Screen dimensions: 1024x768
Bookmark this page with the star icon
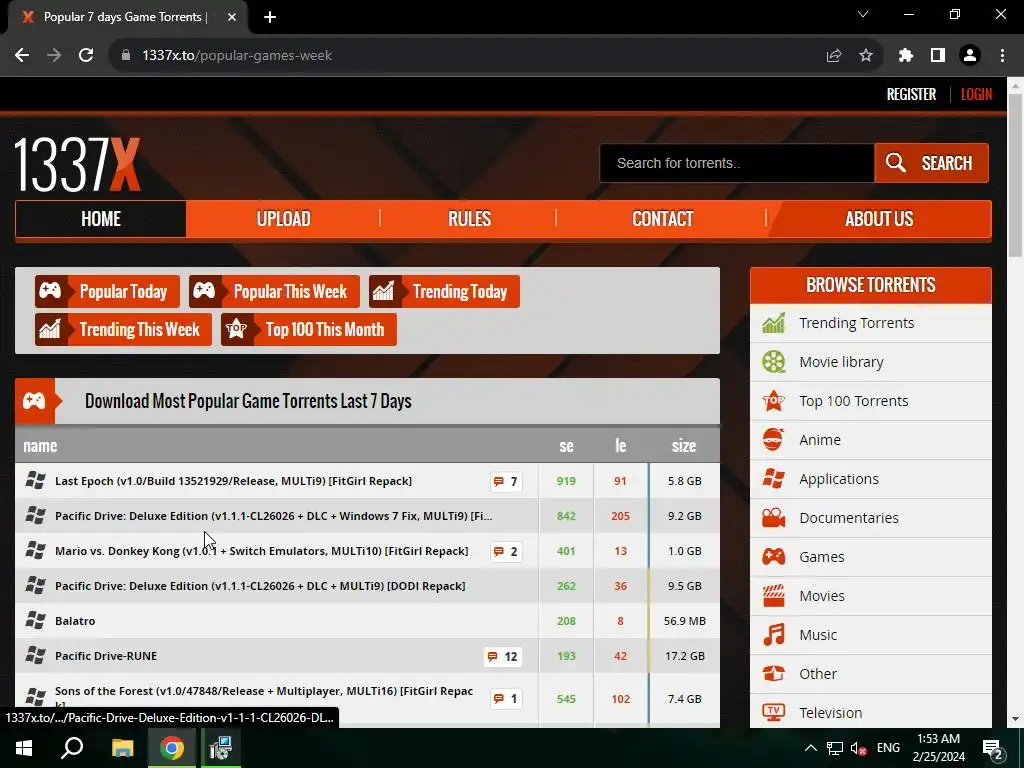[x=866, y=56]
